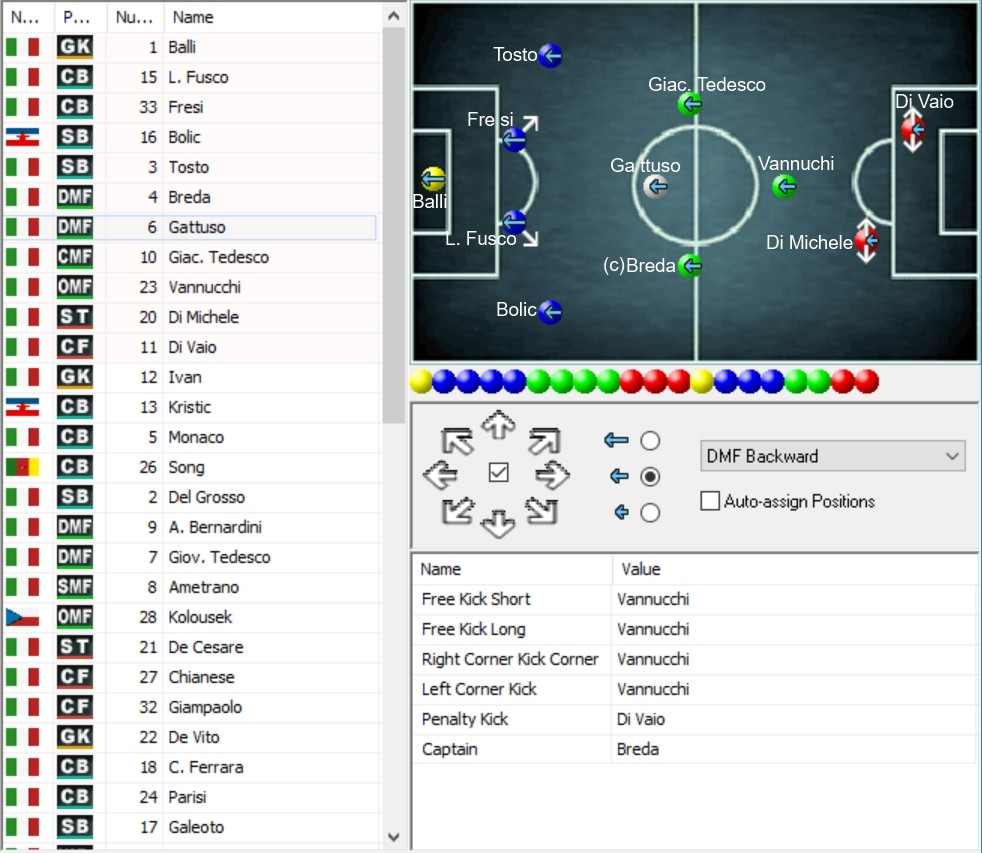Enable Auto-assign Positions checkbox
The image size is (982, 853).
[710, 501]
